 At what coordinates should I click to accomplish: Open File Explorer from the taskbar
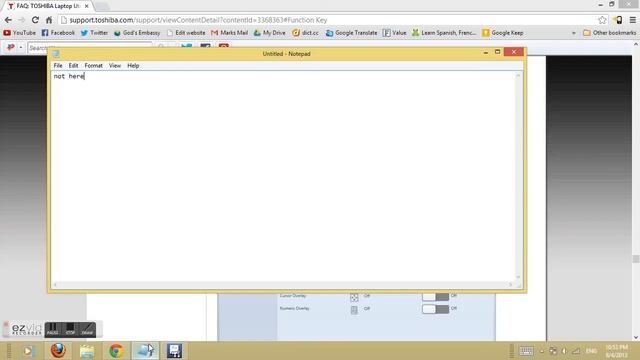[x=87, y=351]
